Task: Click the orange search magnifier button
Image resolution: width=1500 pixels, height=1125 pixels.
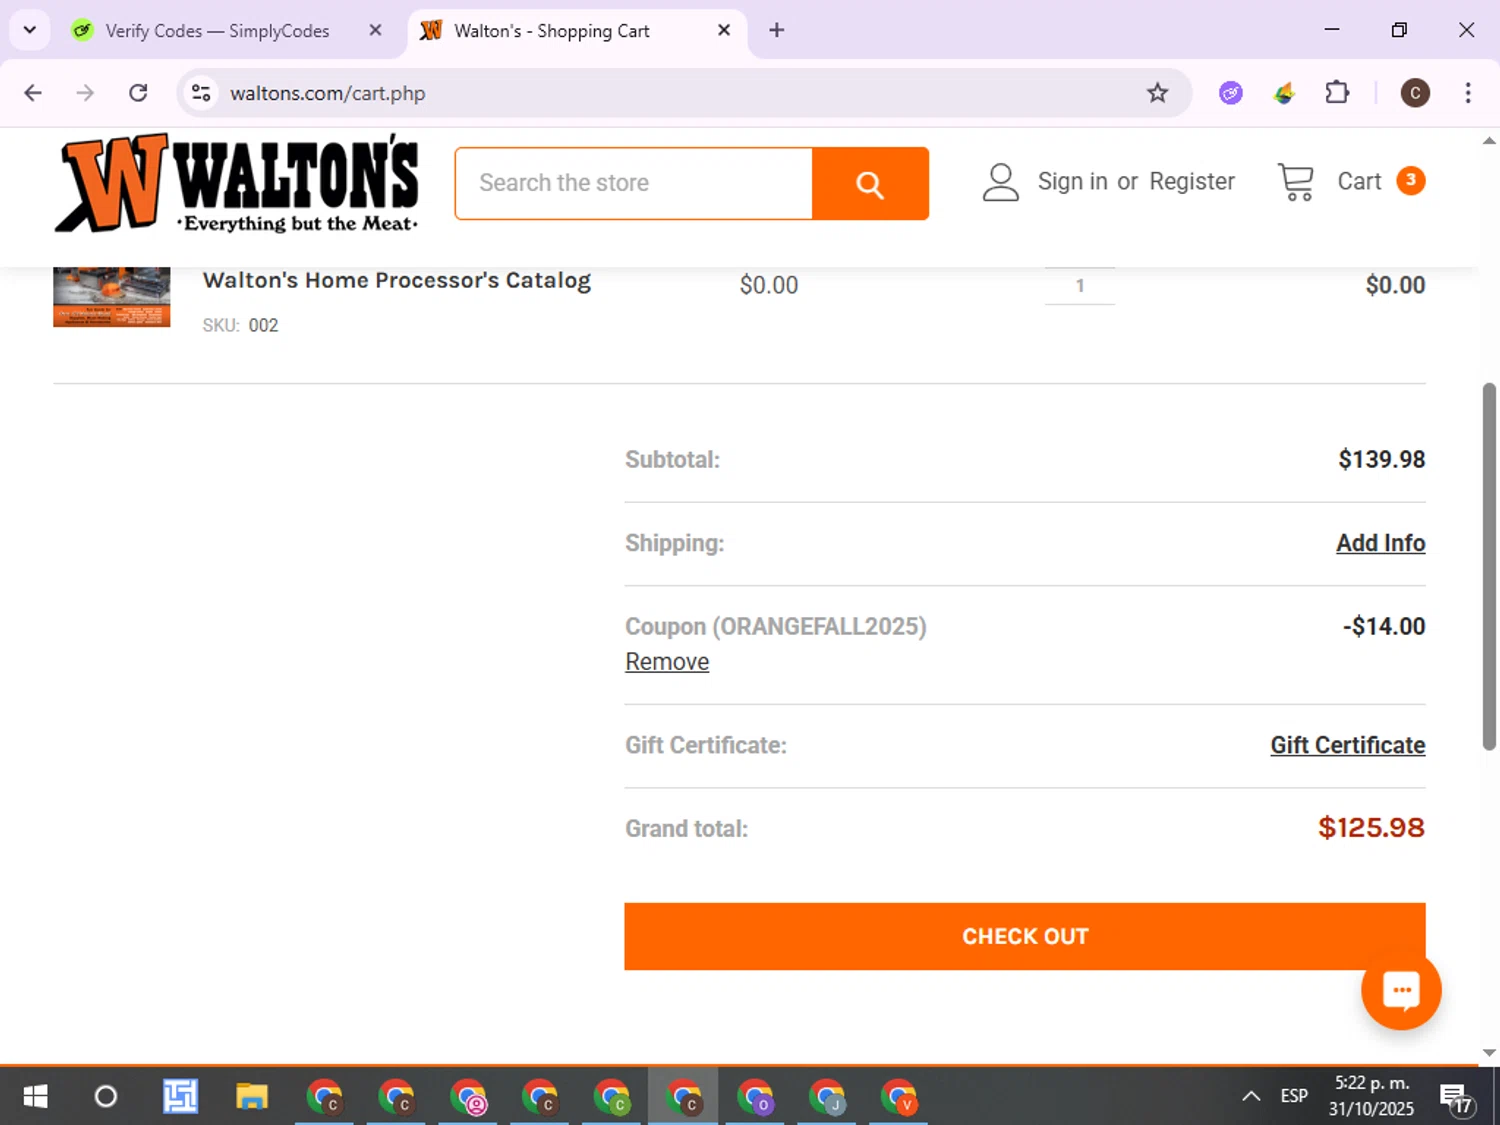Action: pyautogui.click(x=870, y=184)
